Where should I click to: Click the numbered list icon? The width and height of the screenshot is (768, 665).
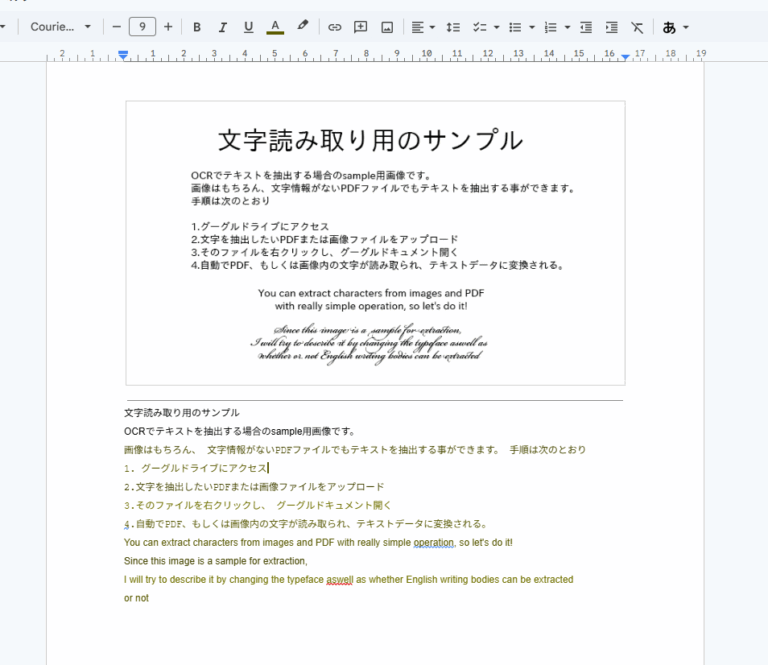click(551, 27)
